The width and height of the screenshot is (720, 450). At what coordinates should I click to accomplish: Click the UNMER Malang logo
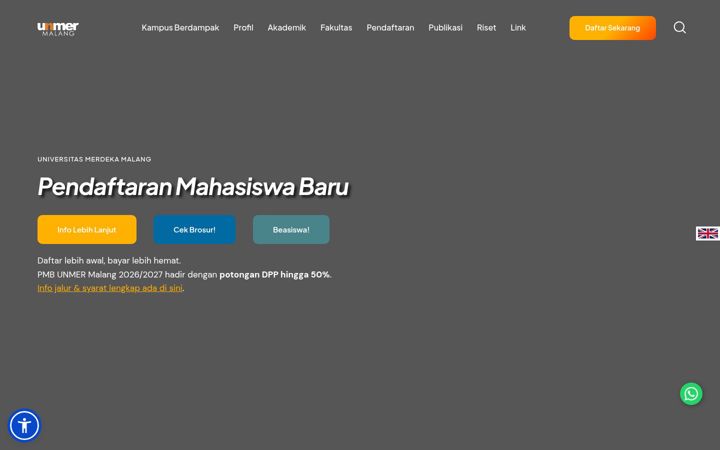(58, 28)
